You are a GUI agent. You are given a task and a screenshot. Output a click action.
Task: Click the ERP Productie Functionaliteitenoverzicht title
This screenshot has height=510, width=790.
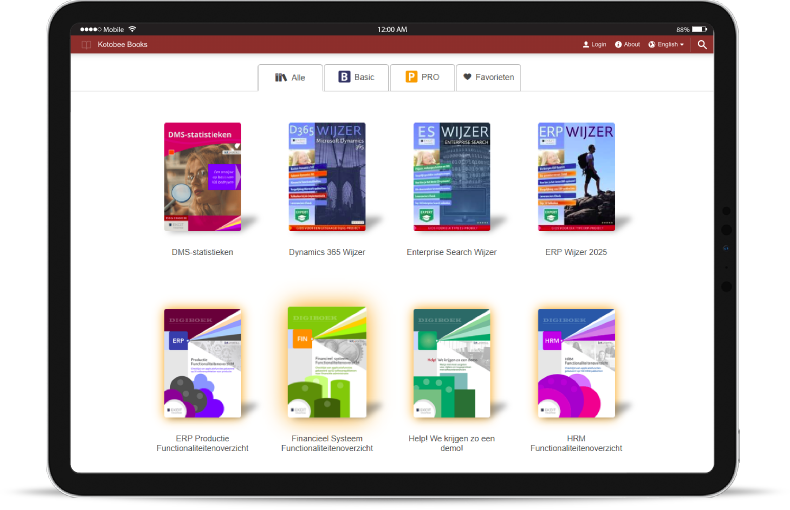pos(203,443)
